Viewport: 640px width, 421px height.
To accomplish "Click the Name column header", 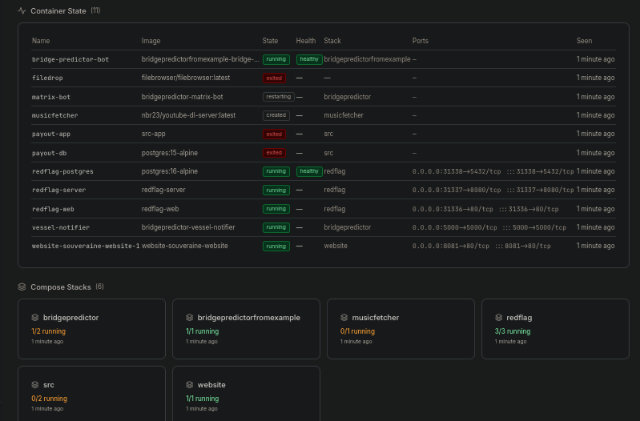I will click(x=41, y=40).
